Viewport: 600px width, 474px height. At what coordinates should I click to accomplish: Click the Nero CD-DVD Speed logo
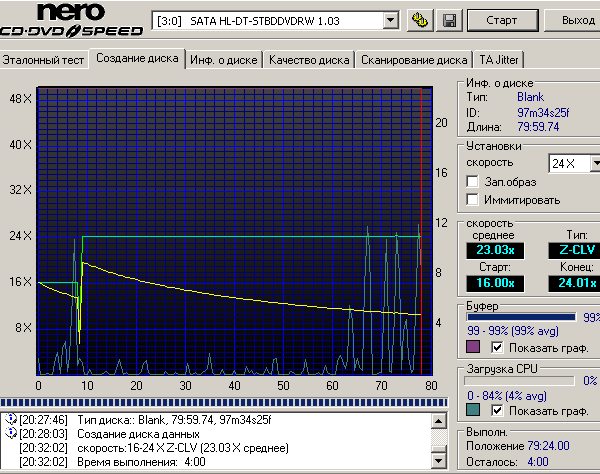coord(72,21)
